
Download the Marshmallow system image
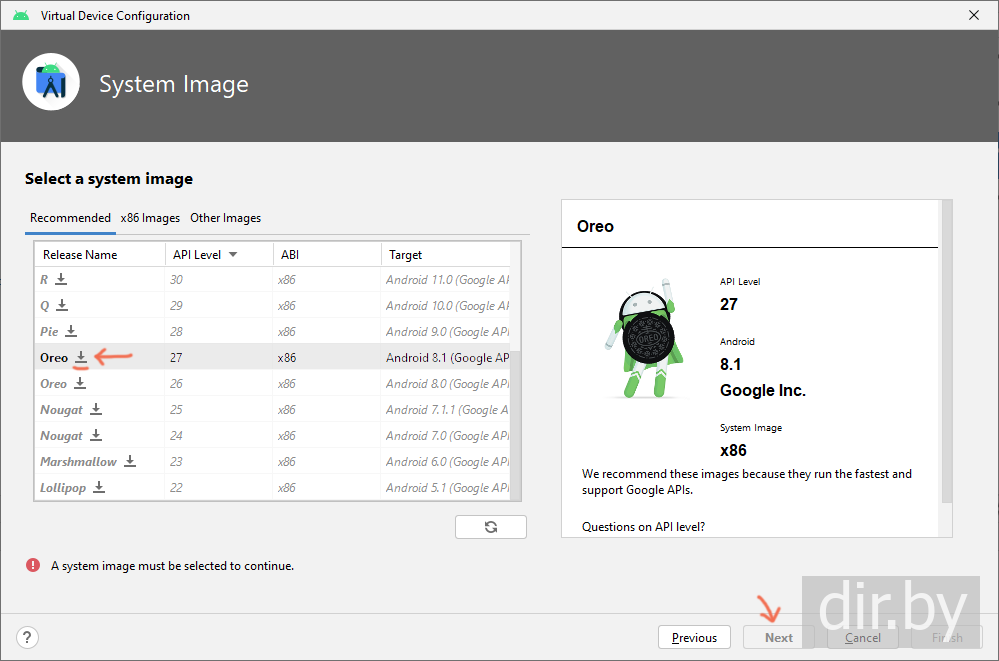pos(130,461)
